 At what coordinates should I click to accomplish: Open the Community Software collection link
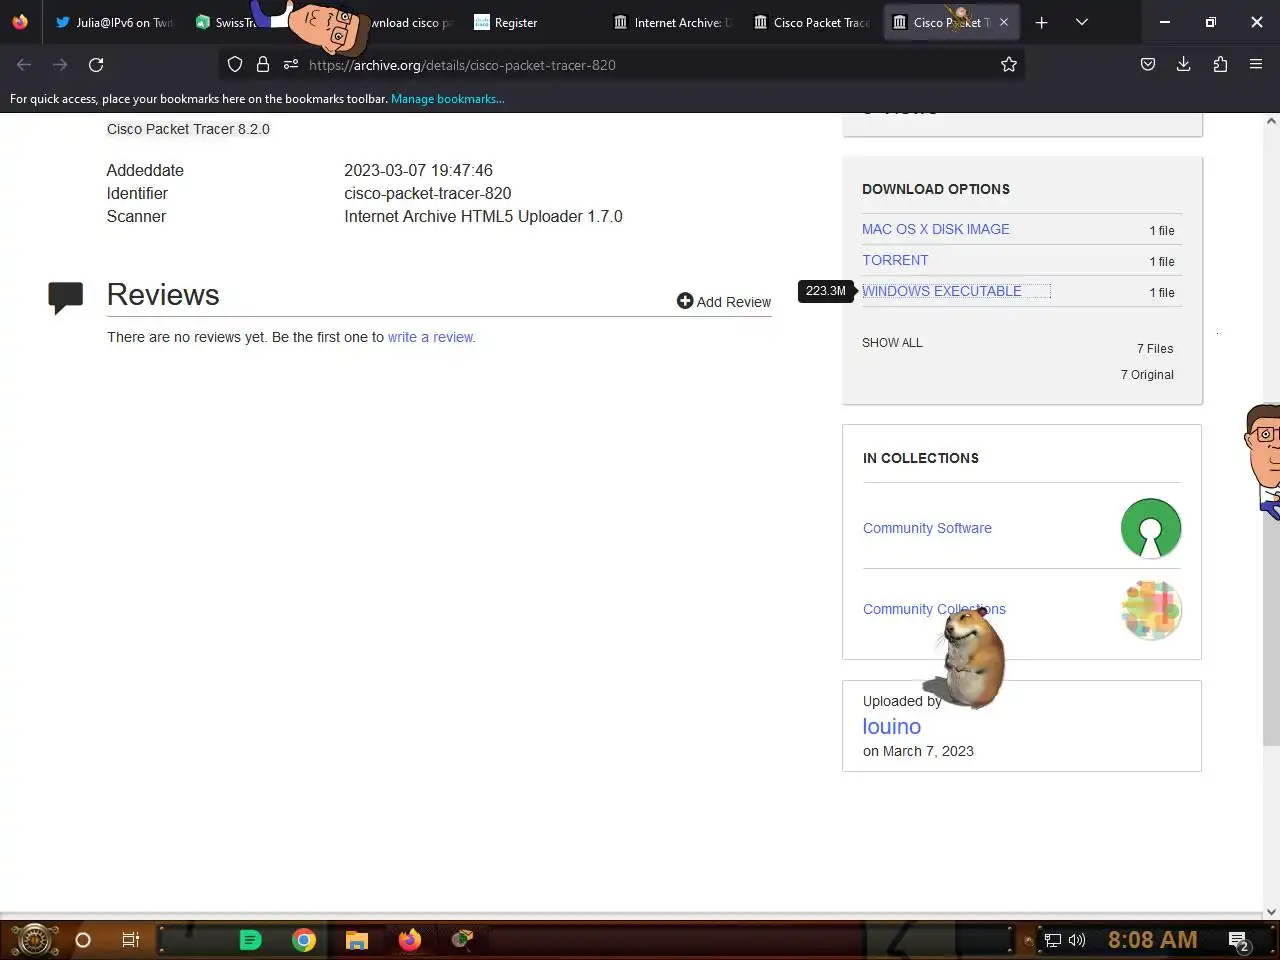pos(927,528)
